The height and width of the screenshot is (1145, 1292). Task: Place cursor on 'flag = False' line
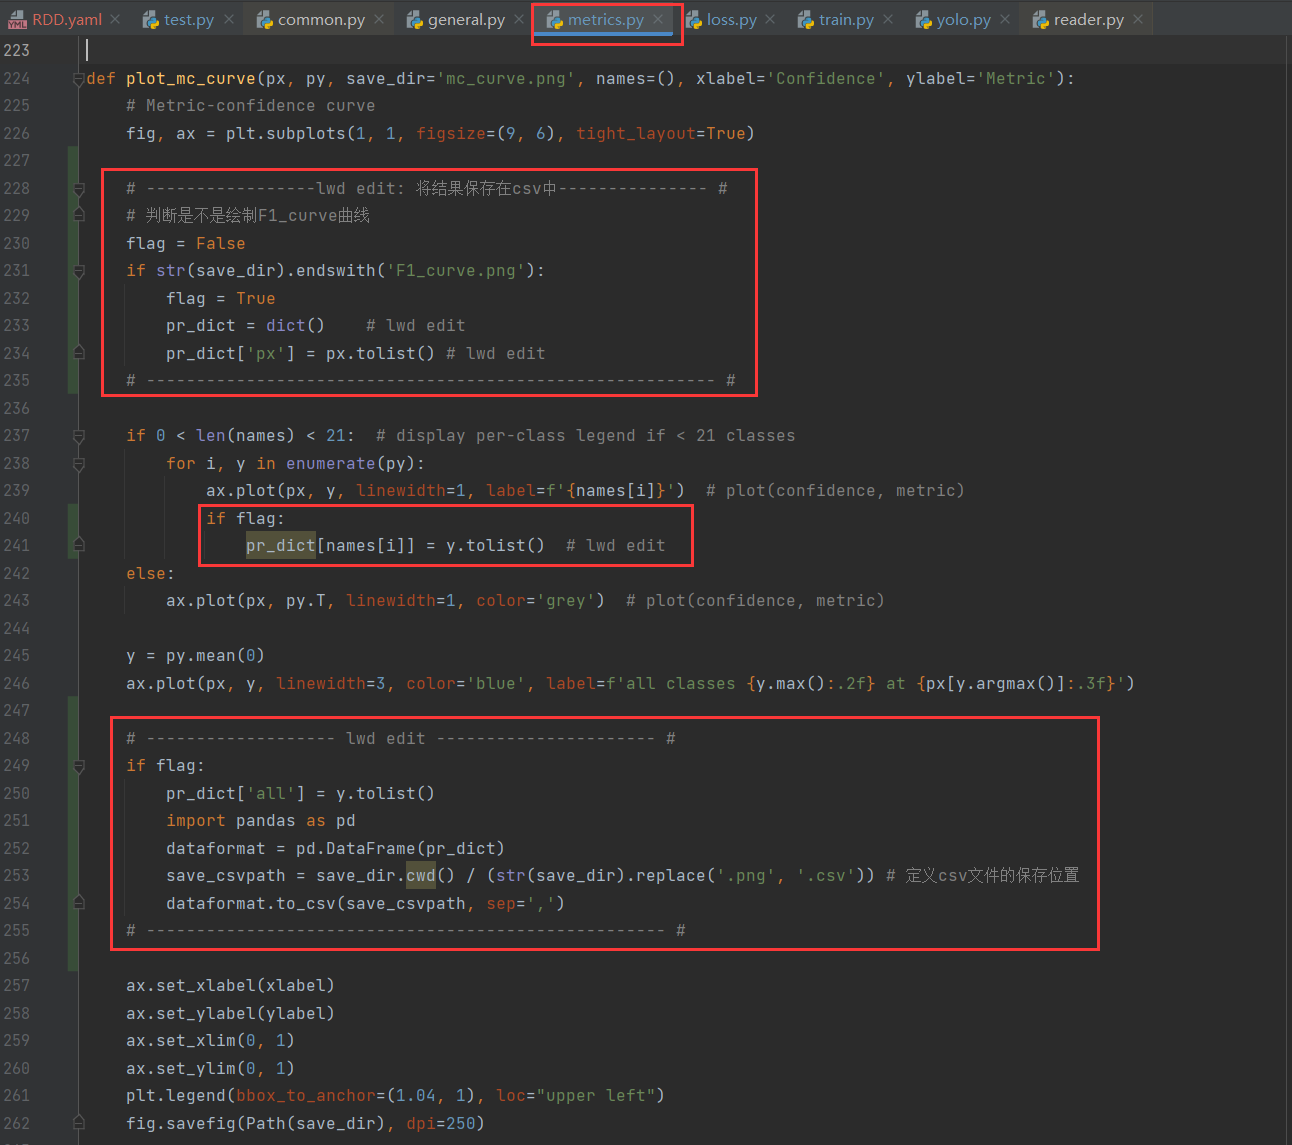point(186,243)
